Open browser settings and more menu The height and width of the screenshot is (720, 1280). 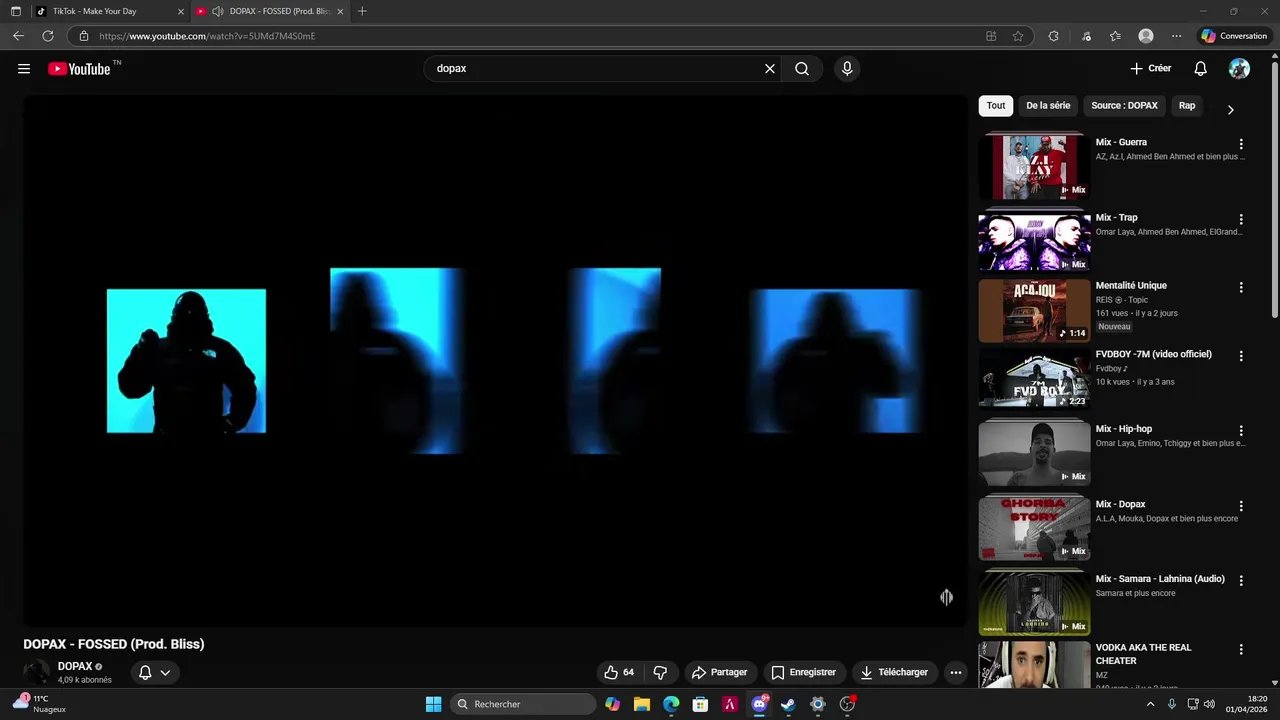coord(1176,36)
